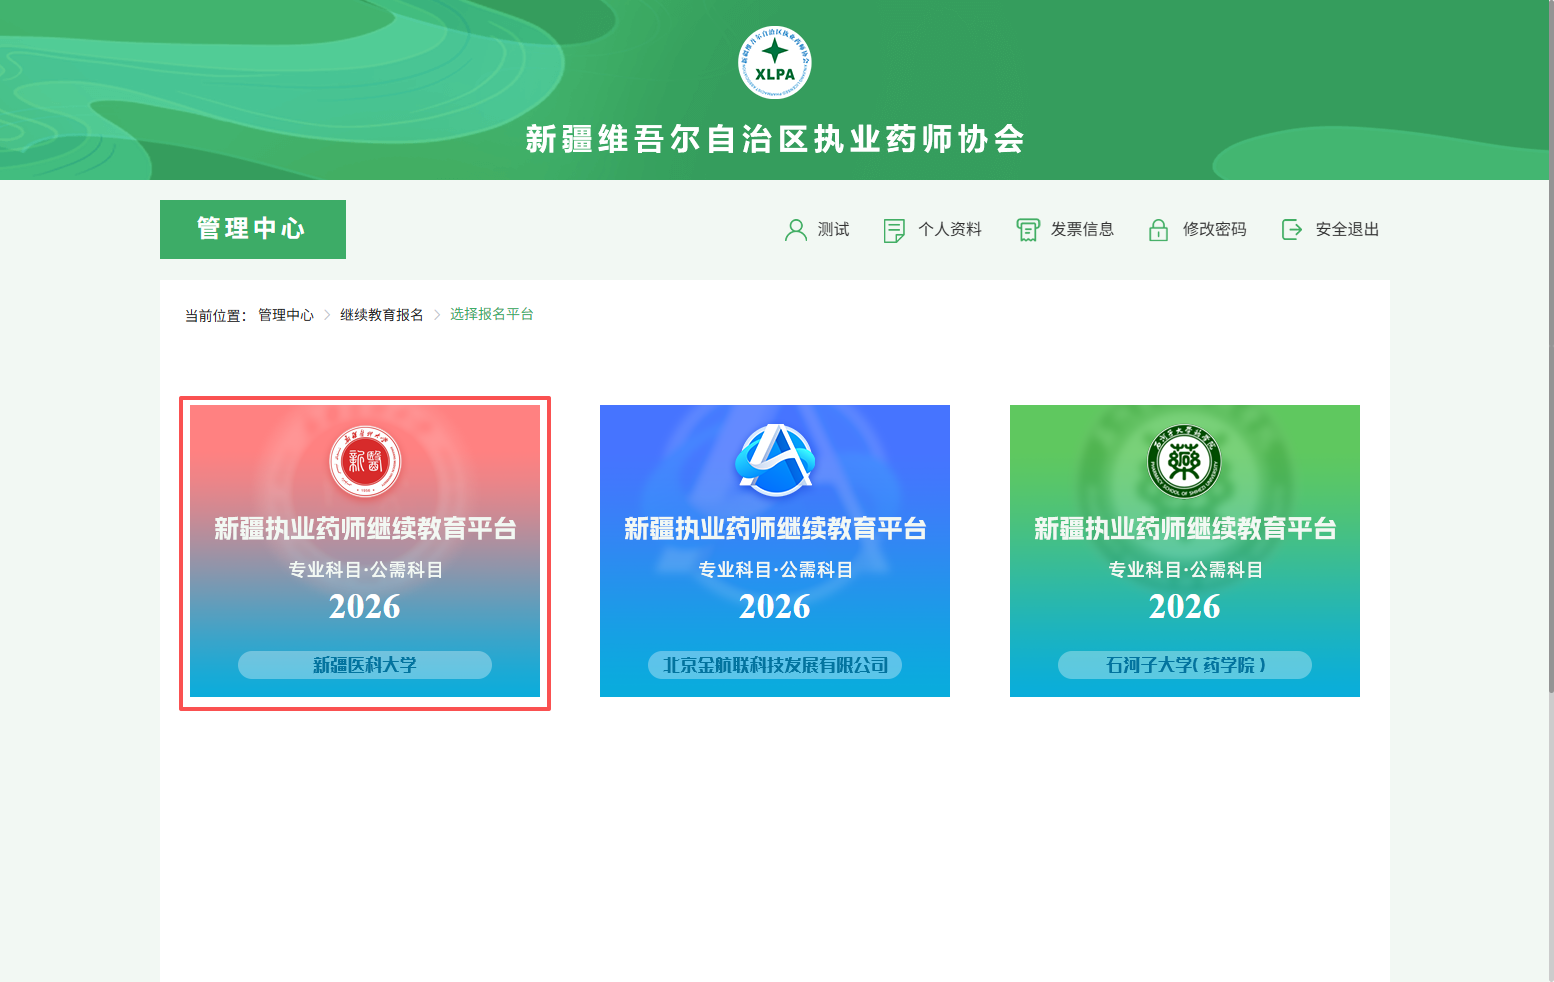Go to 发票信息 in the top menu
This screenshot has height=982, width=1554.
click(x=1082, y=230)
